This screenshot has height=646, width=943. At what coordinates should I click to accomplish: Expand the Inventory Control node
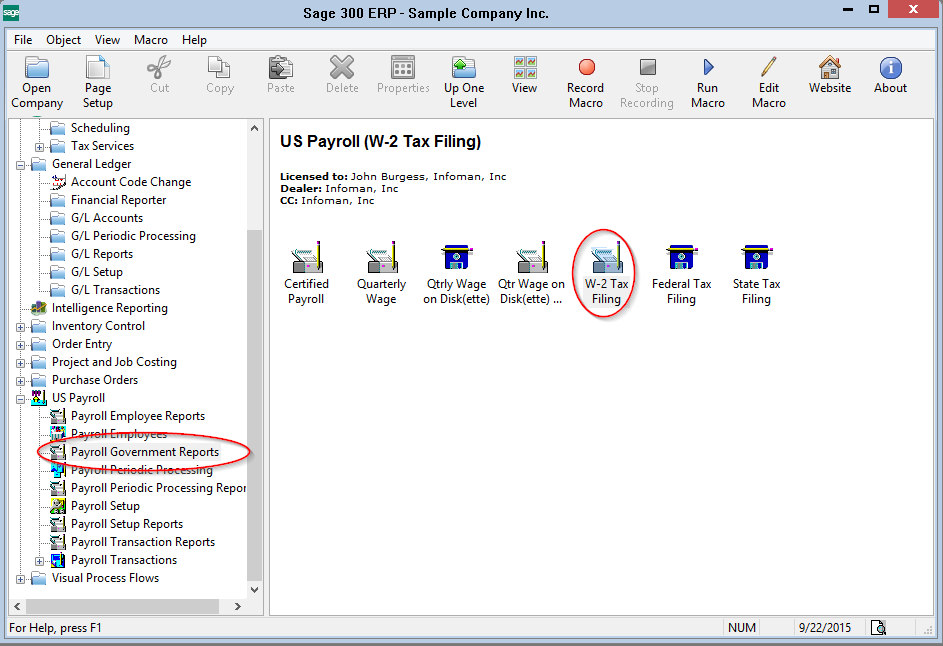[x=20, y=327]
